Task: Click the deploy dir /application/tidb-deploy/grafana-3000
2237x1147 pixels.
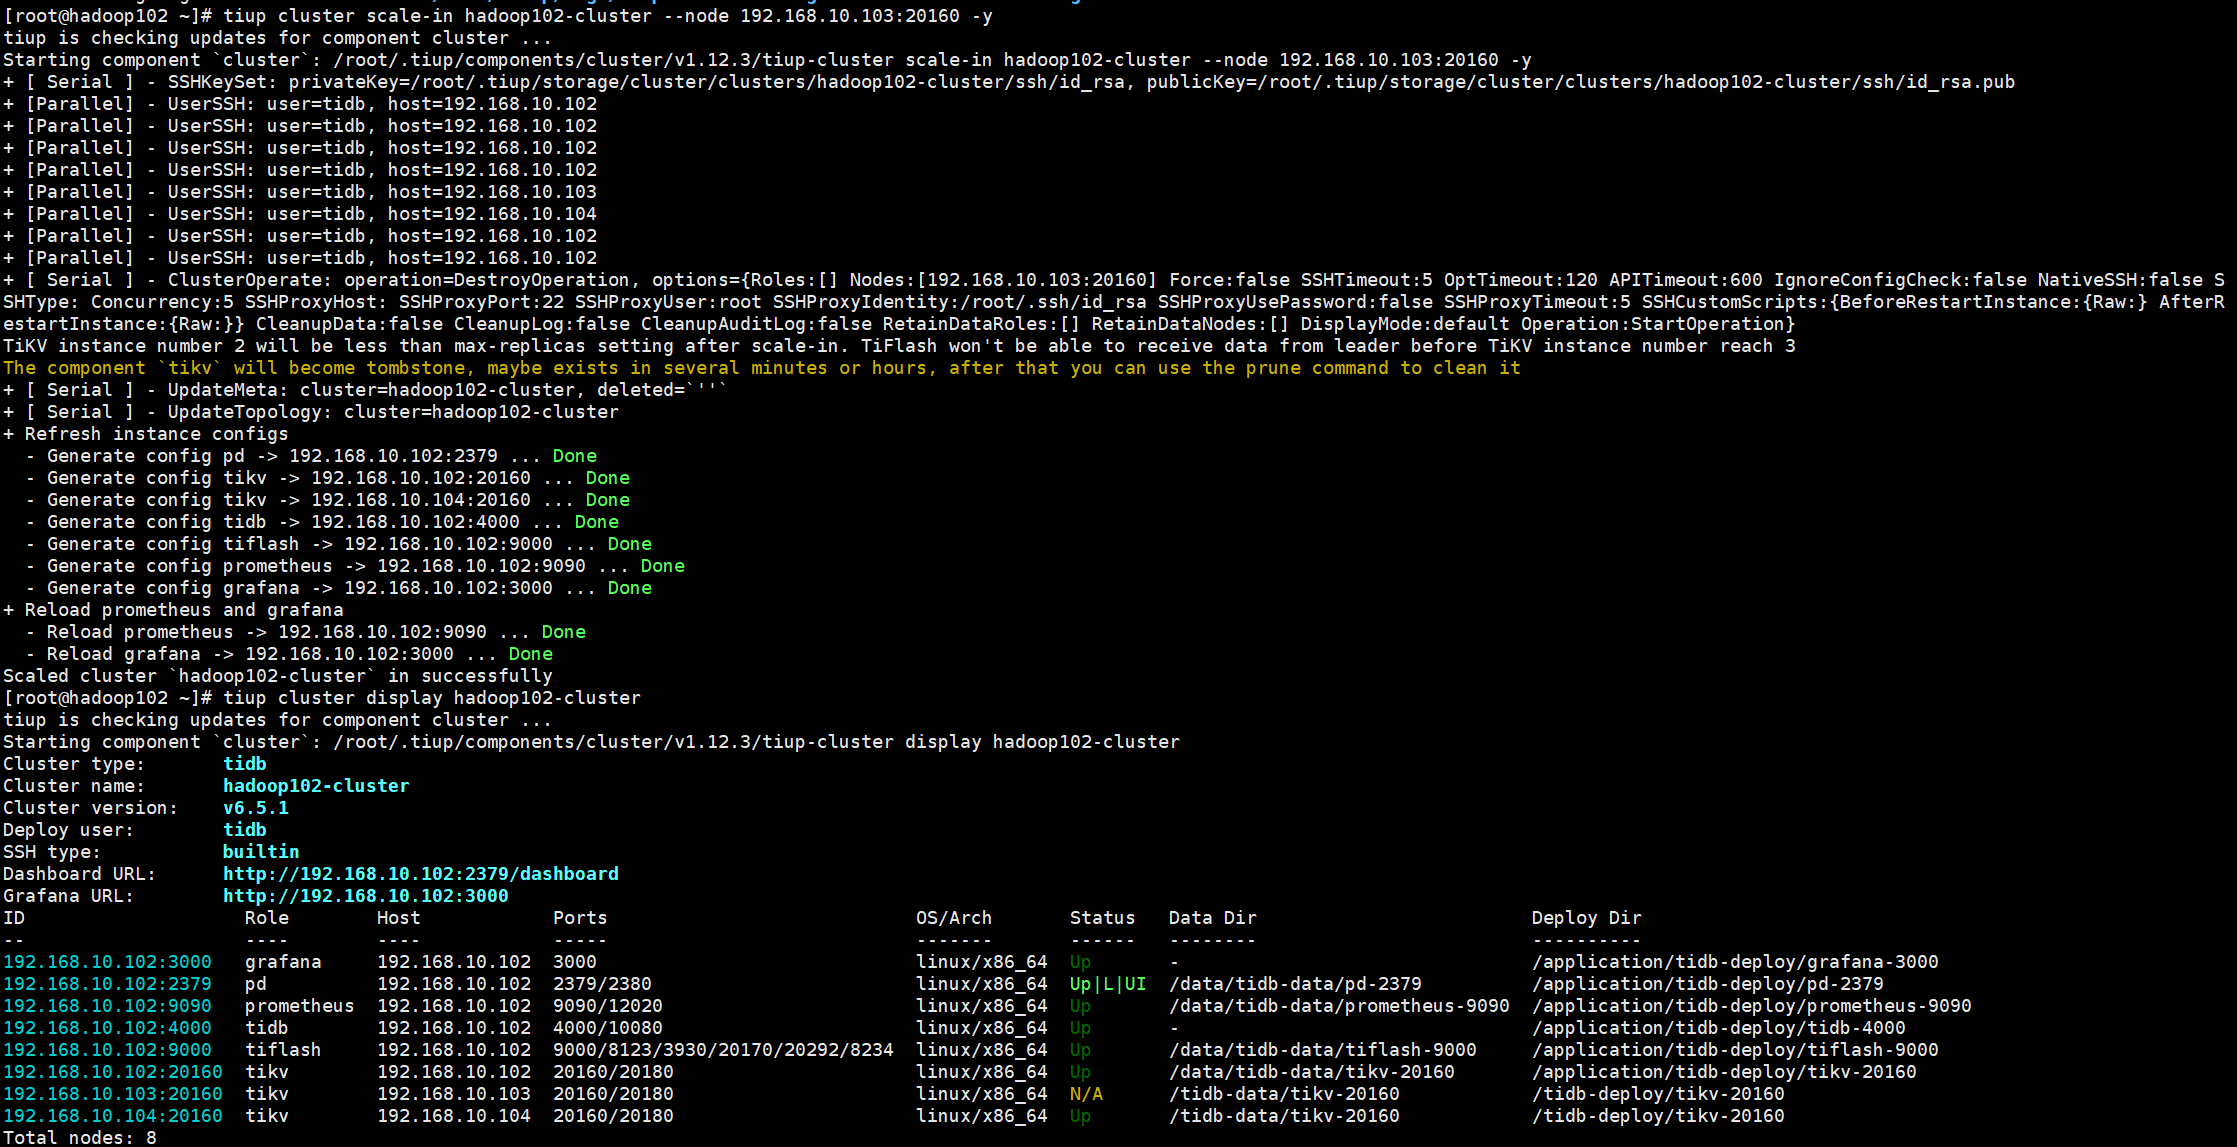Action: [x=1735, y=962]
